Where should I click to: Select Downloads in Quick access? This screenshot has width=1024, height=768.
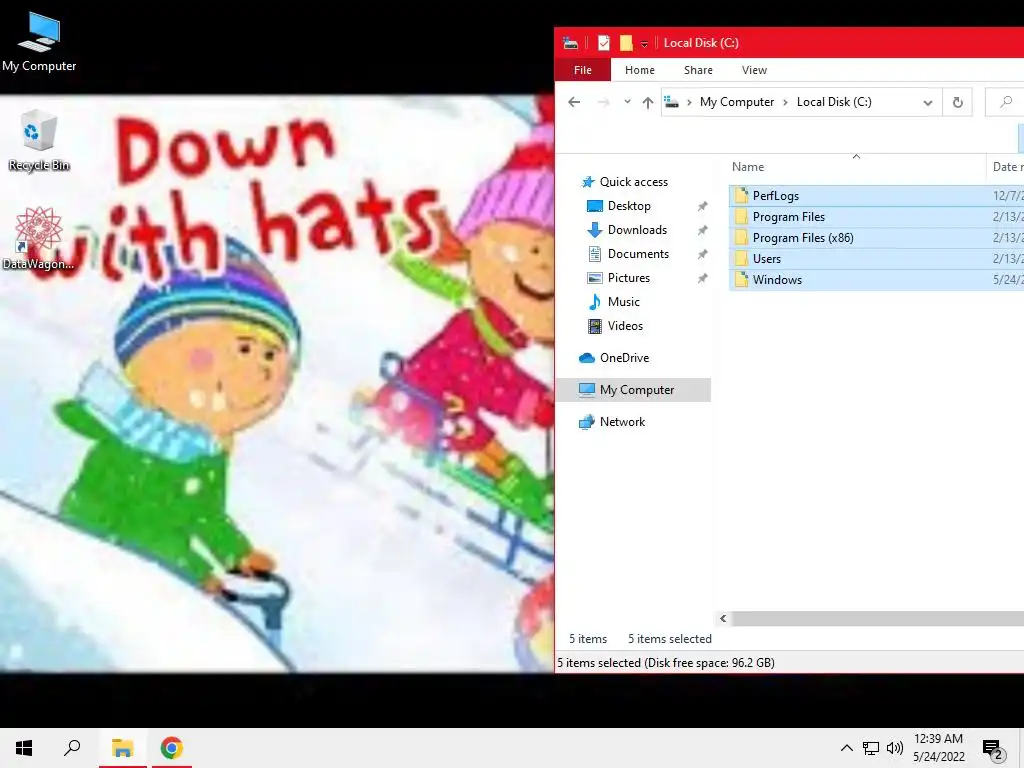click(x=637, y=230)
